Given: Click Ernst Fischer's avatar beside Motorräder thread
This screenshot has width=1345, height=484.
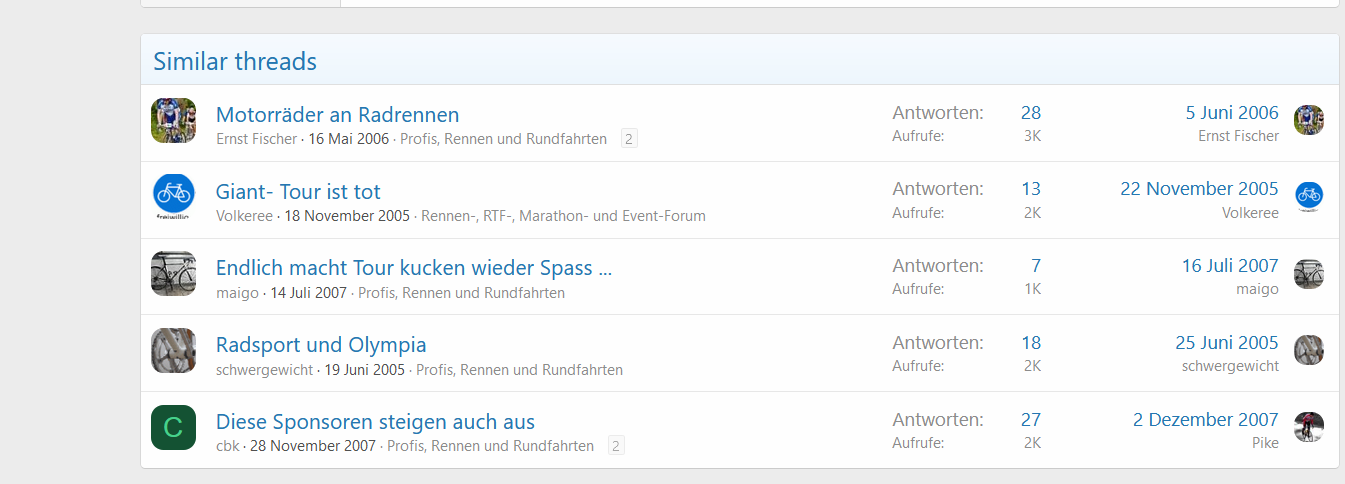Looking at the screenshot, I should pos(173,121).
